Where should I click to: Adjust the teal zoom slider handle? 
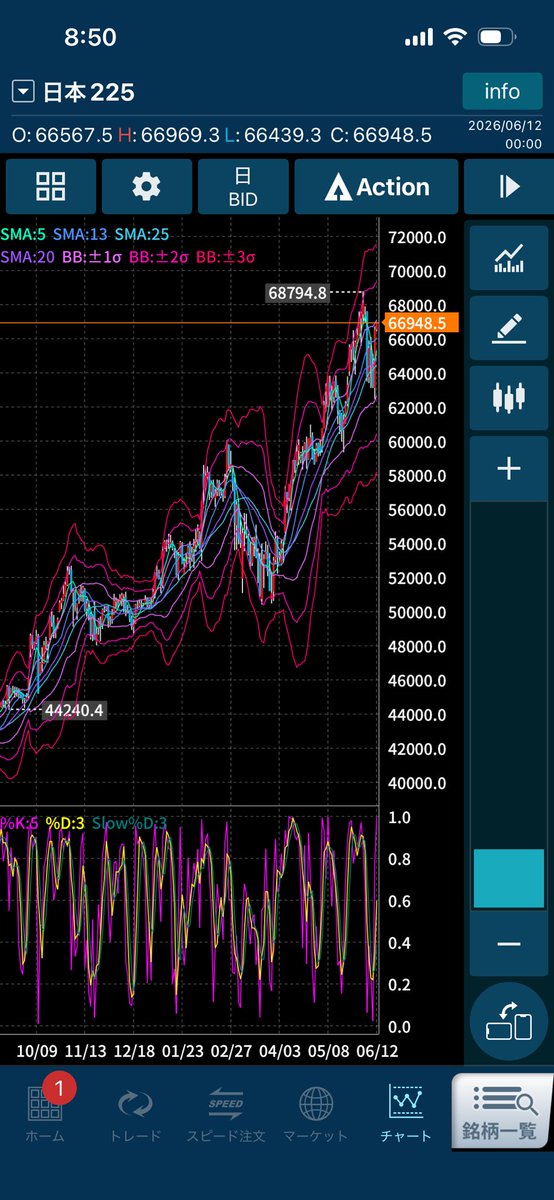[x=509, y=878]
